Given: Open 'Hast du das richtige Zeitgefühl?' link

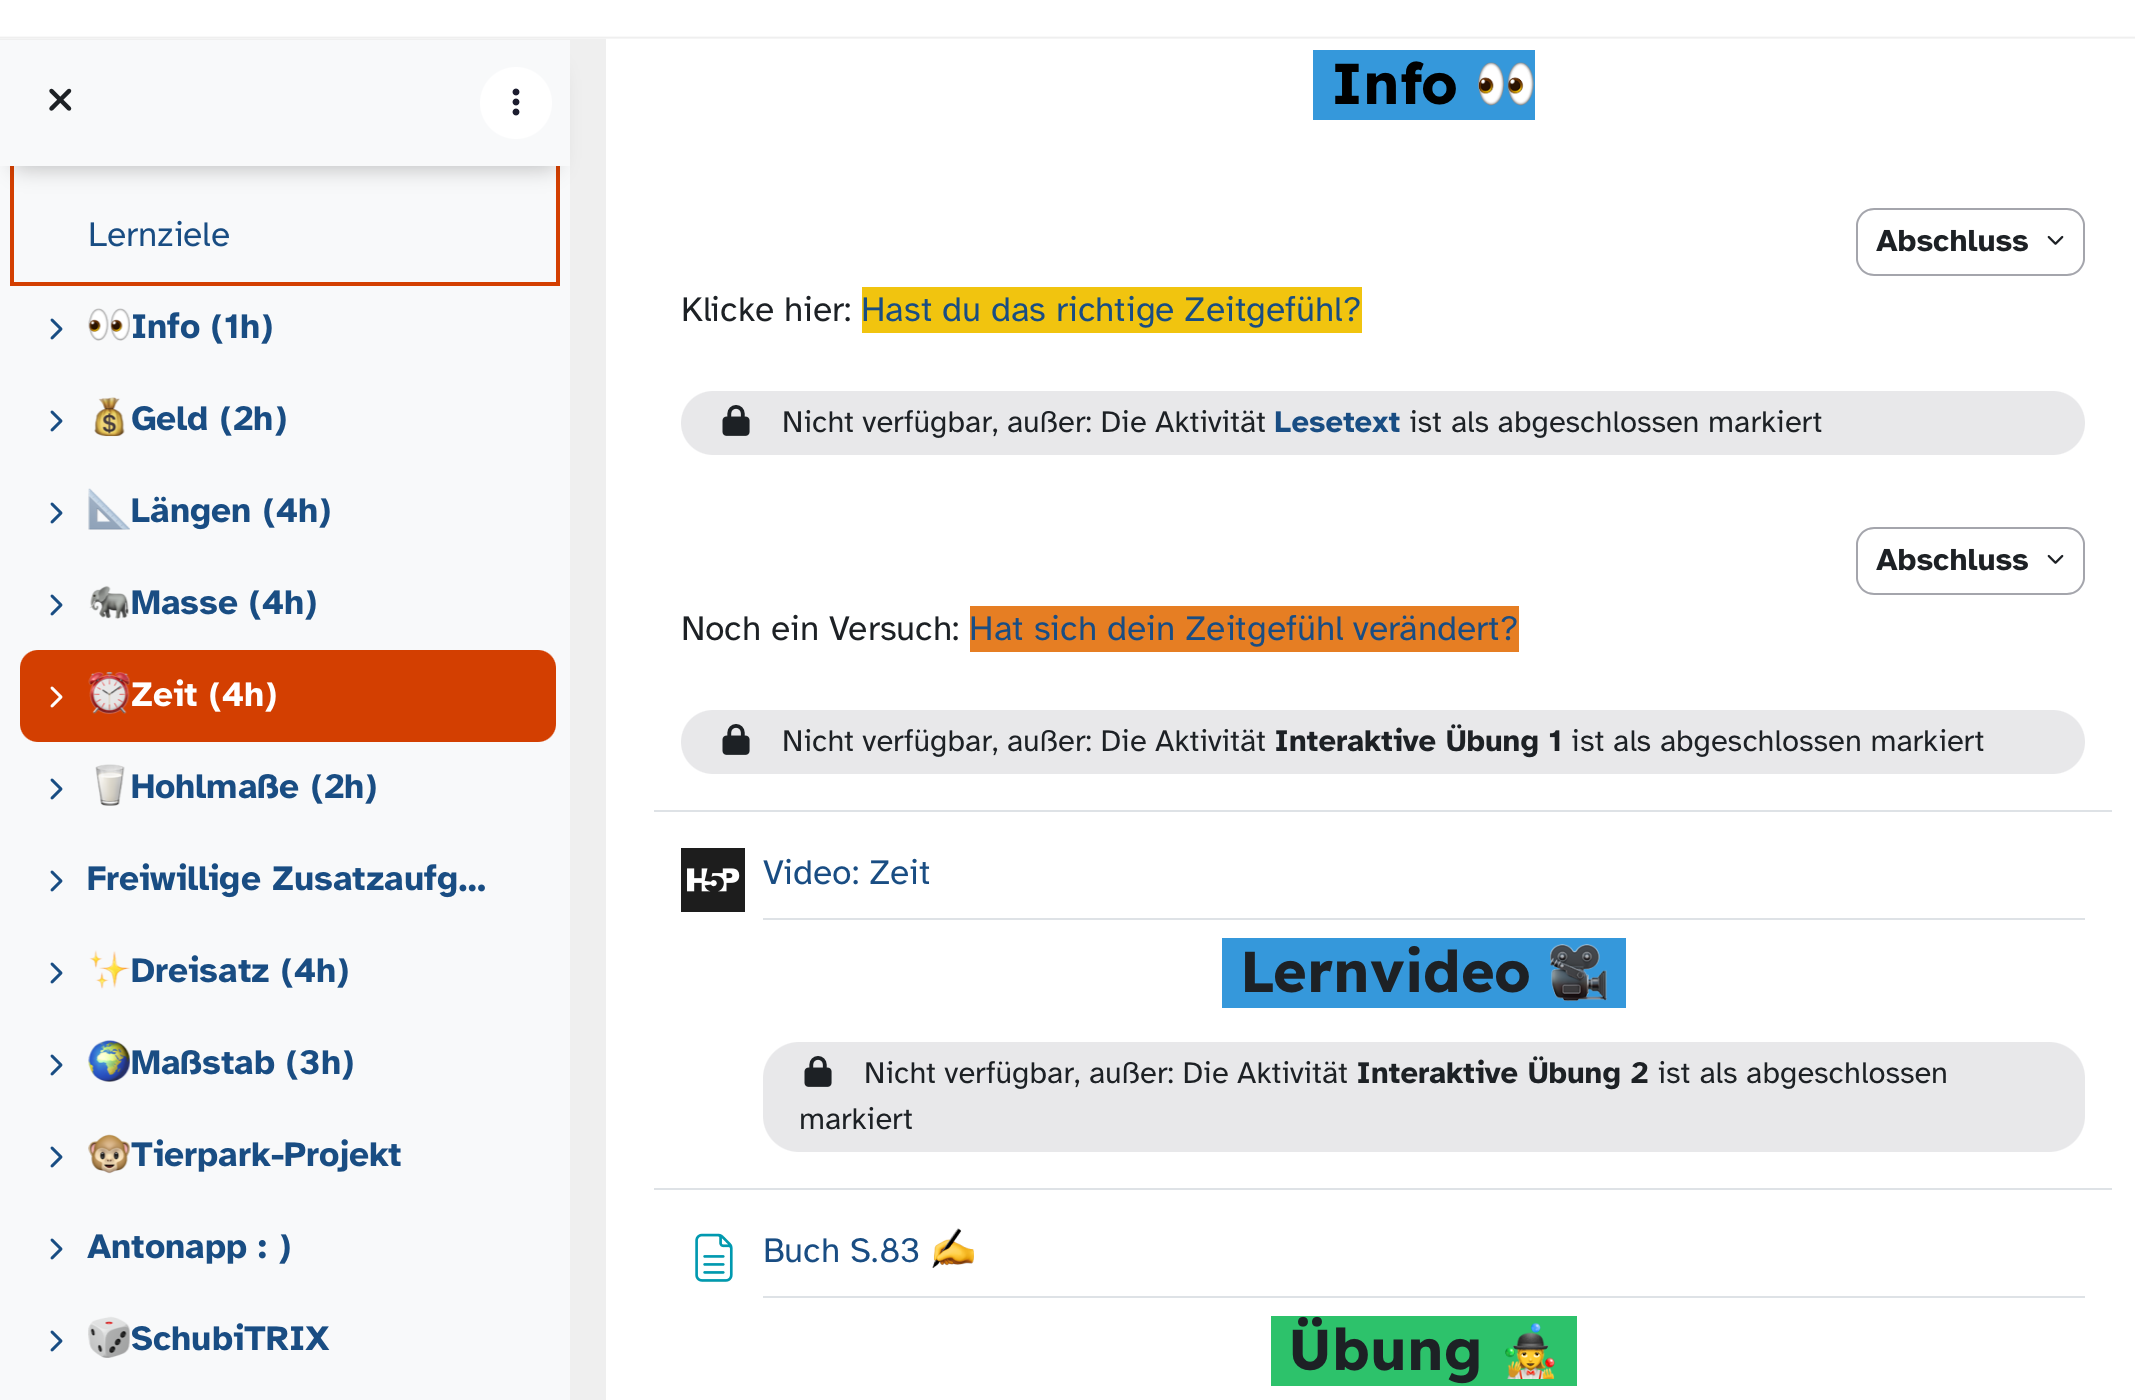Looking at the screenshot, I should [x=1111, y=310].
